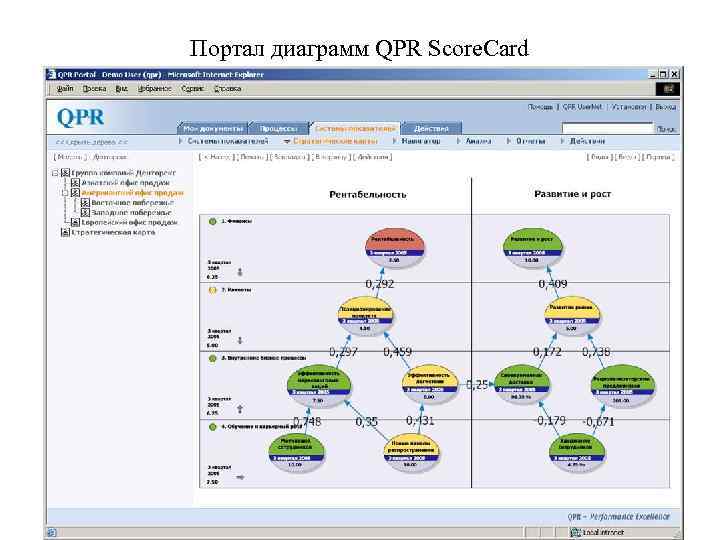Click the Local intranet zone icon
720x540 pixels.
coord(575,533)
